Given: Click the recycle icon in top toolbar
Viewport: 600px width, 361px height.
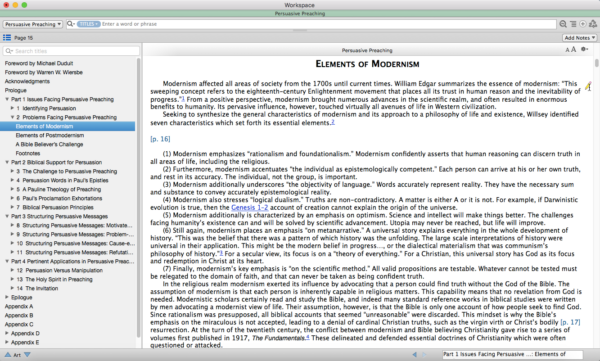Looking at the screenshot, I should coord(593,24).
